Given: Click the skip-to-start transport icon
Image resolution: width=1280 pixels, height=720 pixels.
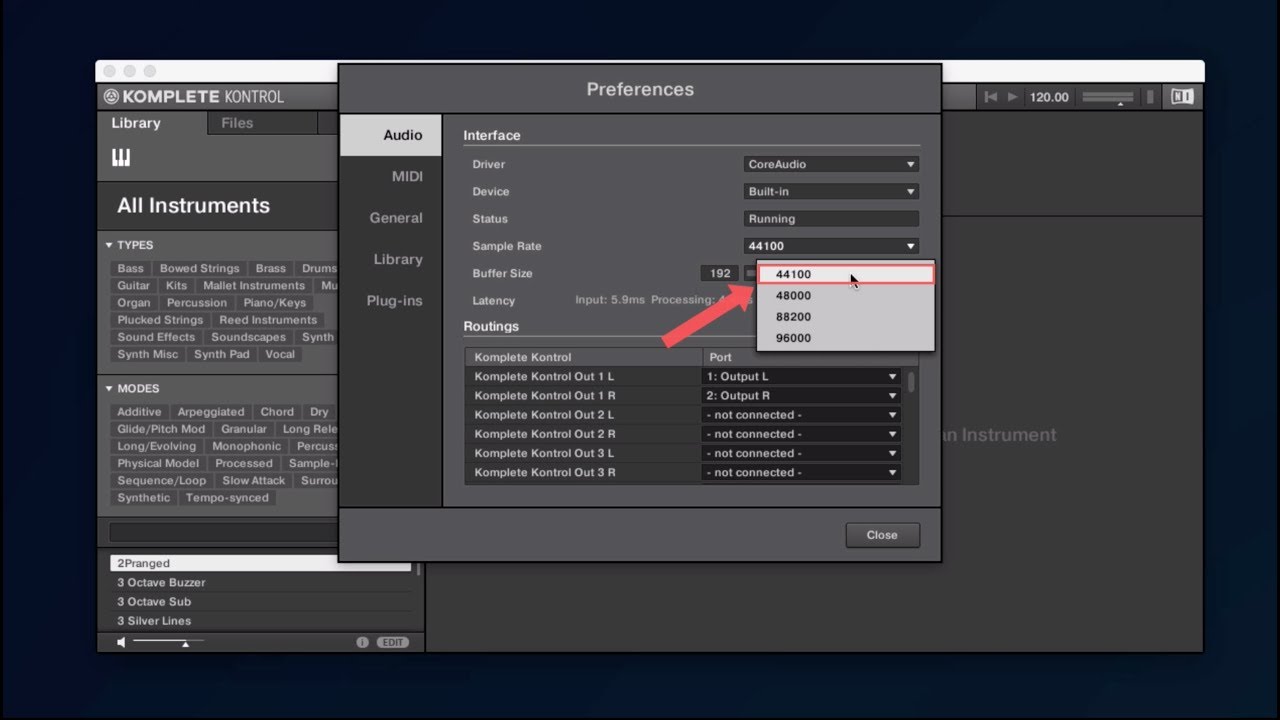Looking at the screenshot, I should (991, 97).
